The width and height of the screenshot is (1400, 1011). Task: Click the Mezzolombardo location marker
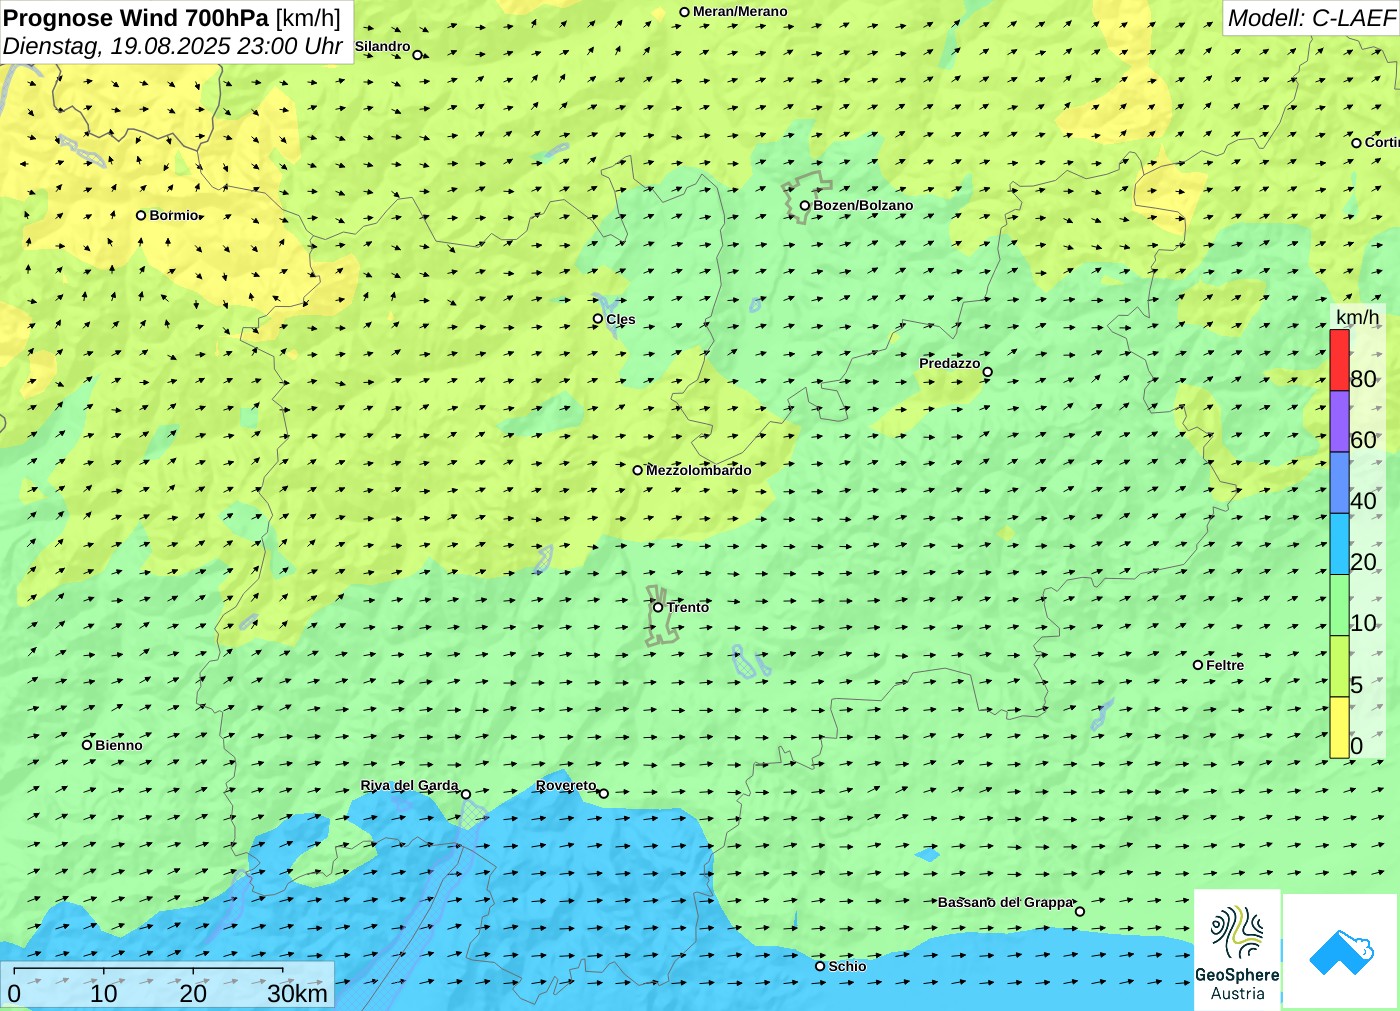coord(638,470)
